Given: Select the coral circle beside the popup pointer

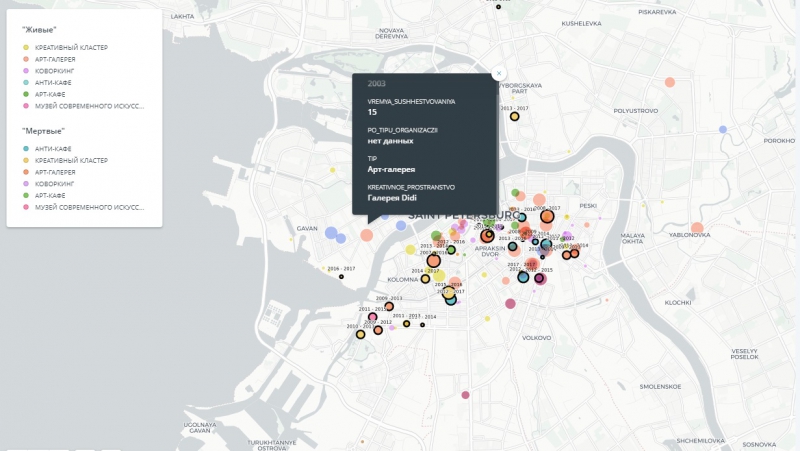Looking at the screenshot, I should (x=367, y=235).
